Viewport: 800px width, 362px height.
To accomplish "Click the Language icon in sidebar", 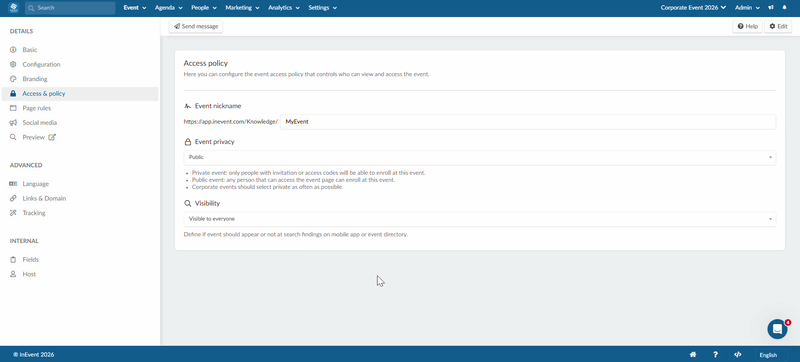I will 13,184.
